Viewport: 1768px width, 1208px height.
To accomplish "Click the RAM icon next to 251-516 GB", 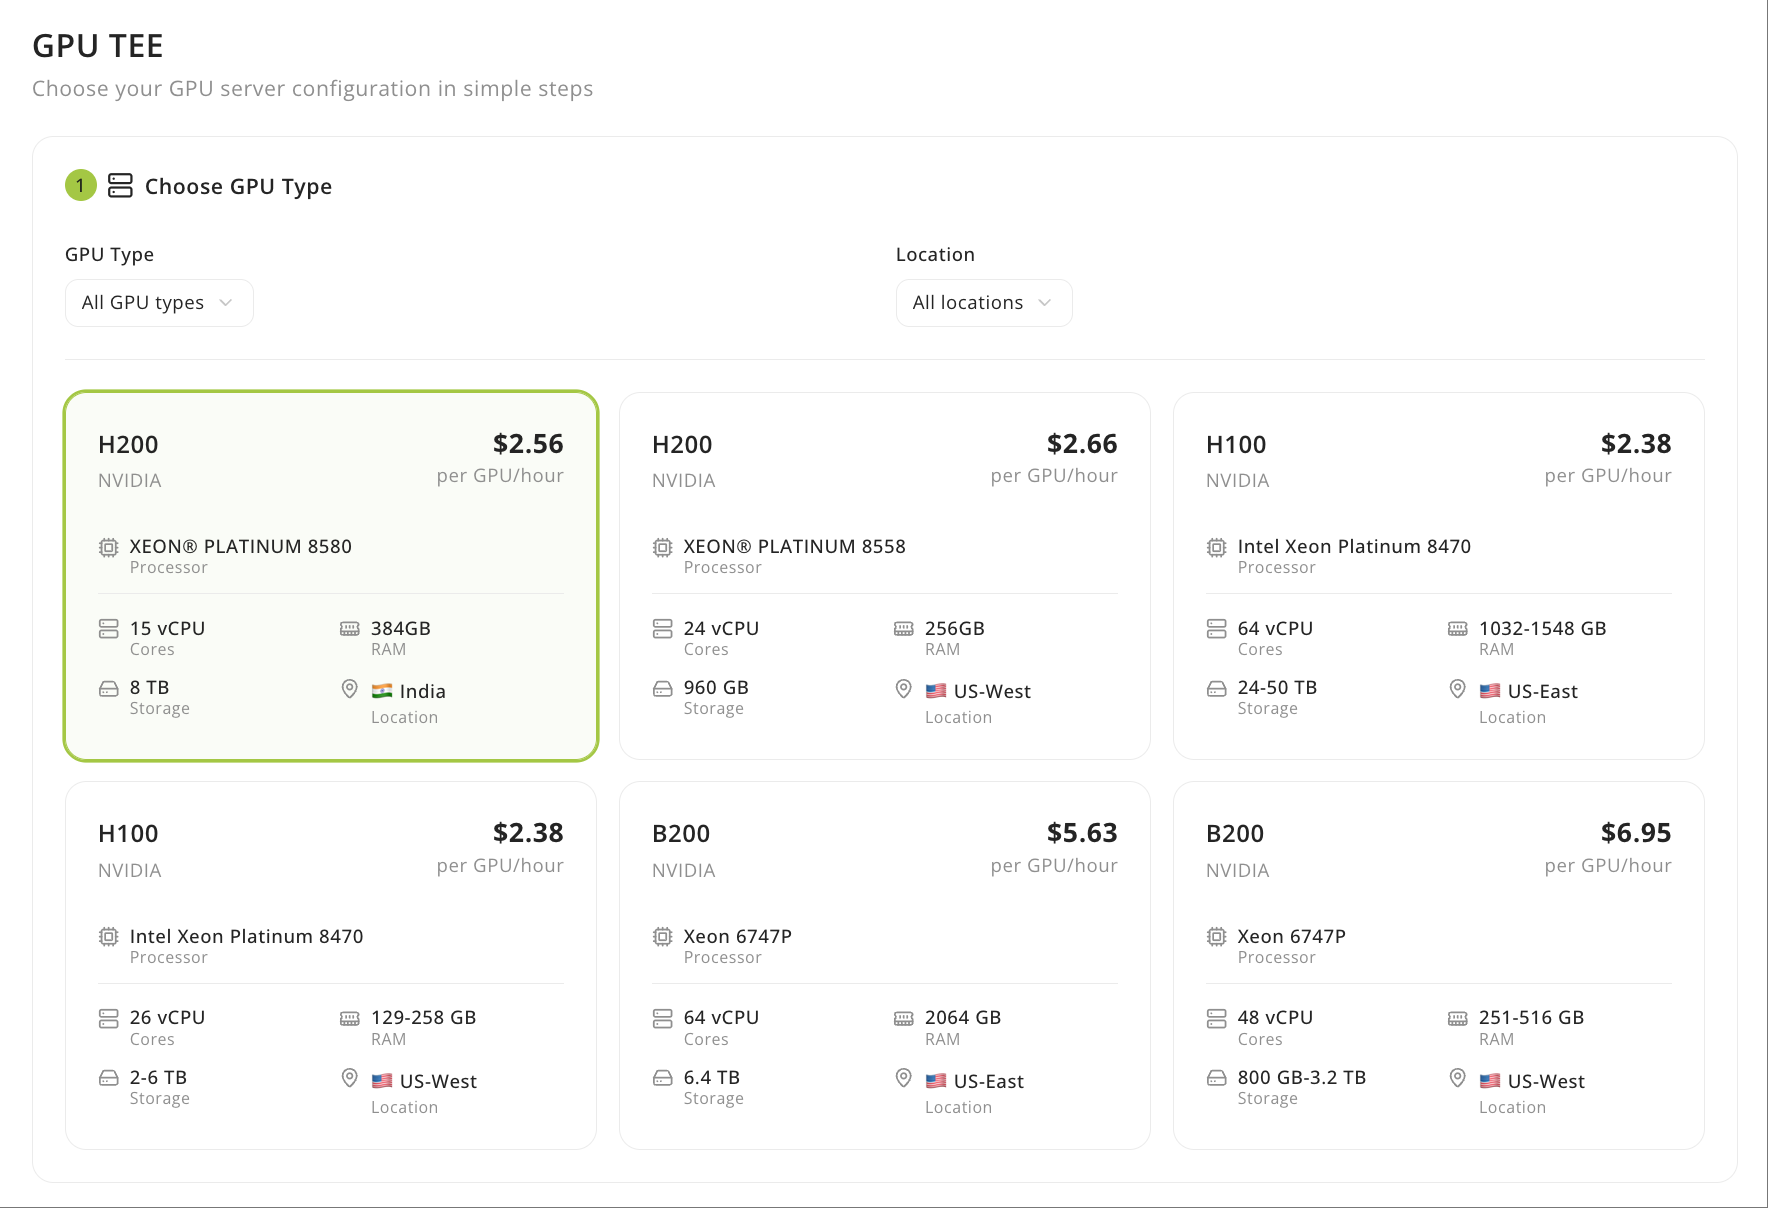I will (1458, 1019).
